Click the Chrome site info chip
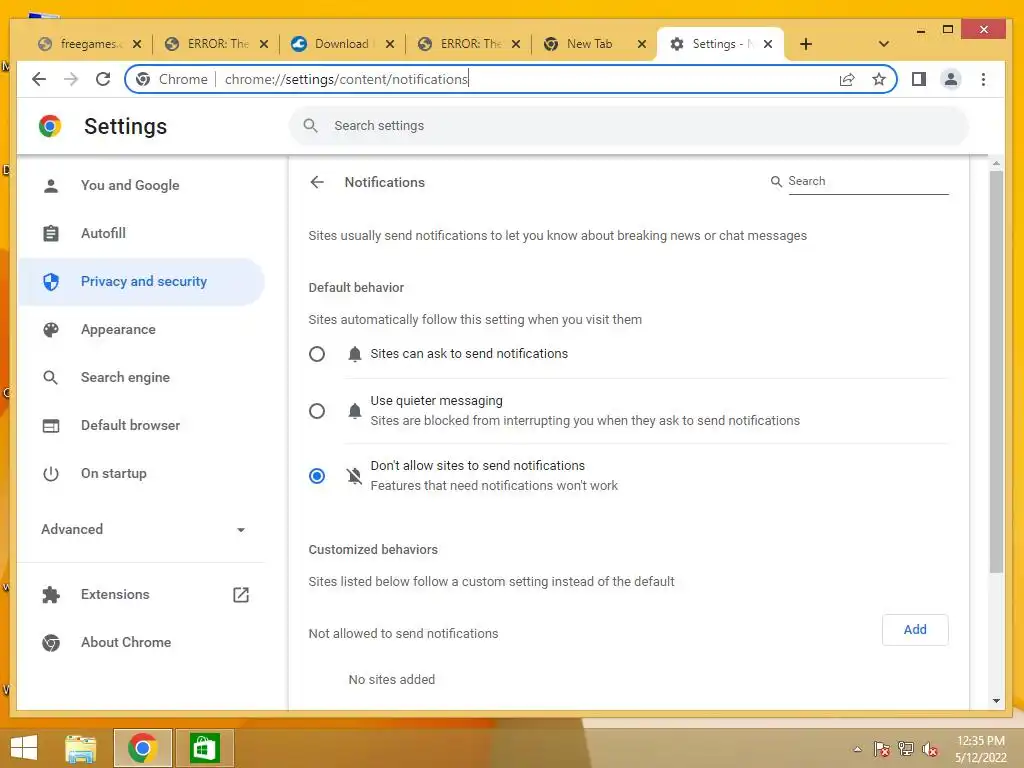The image size is (1024, 768). [172, 79]
